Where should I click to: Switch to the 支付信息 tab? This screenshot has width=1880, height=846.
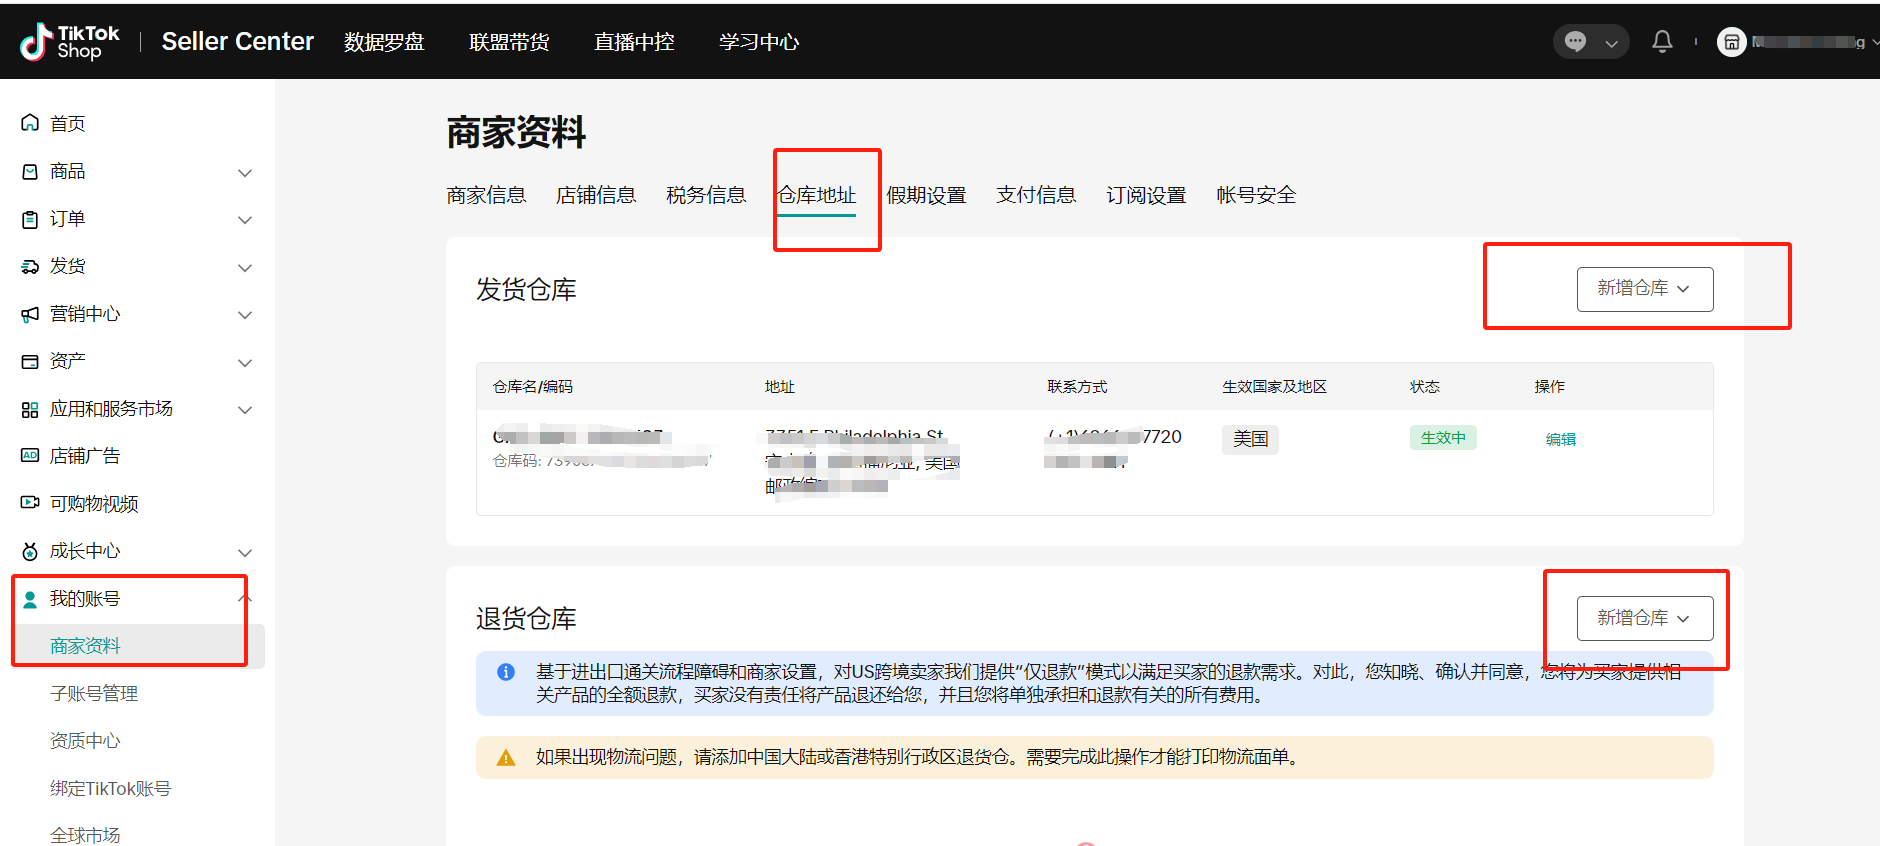pyautogui.click(x=1036, y=195)
